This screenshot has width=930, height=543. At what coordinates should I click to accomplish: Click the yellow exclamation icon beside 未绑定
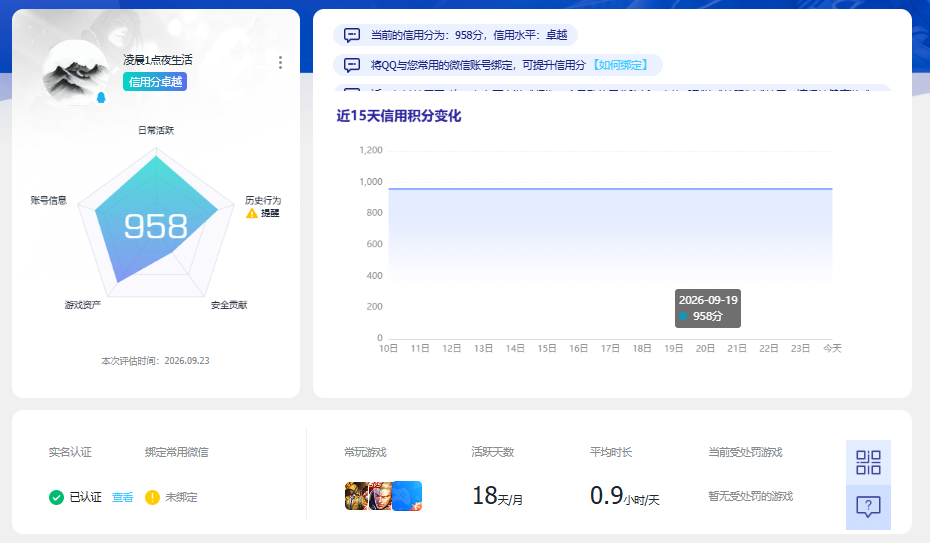coord(152,497)
